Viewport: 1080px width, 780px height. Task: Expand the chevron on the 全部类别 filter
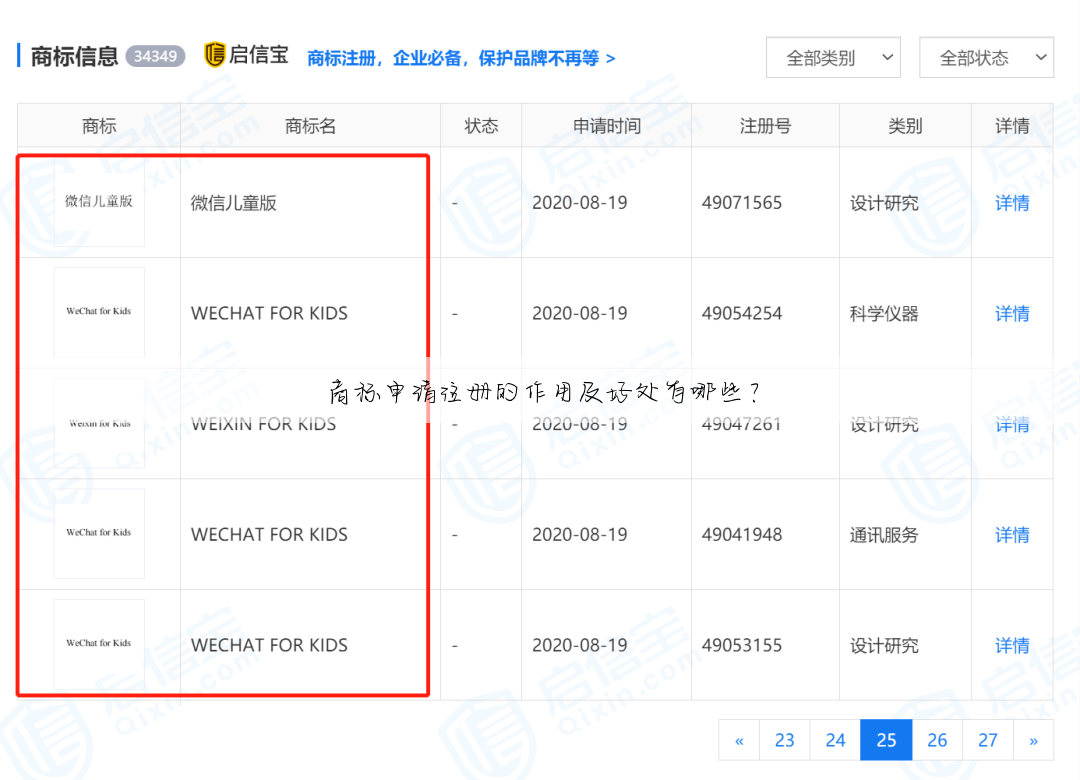[889, 57]
